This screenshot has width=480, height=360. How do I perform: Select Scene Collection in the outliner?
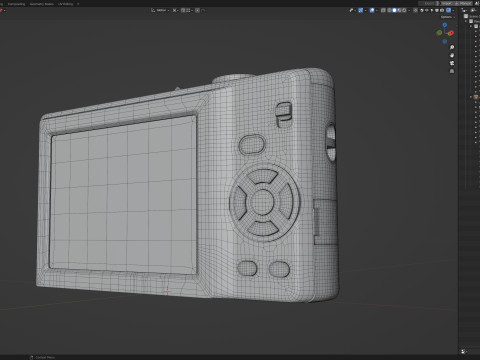471,16
